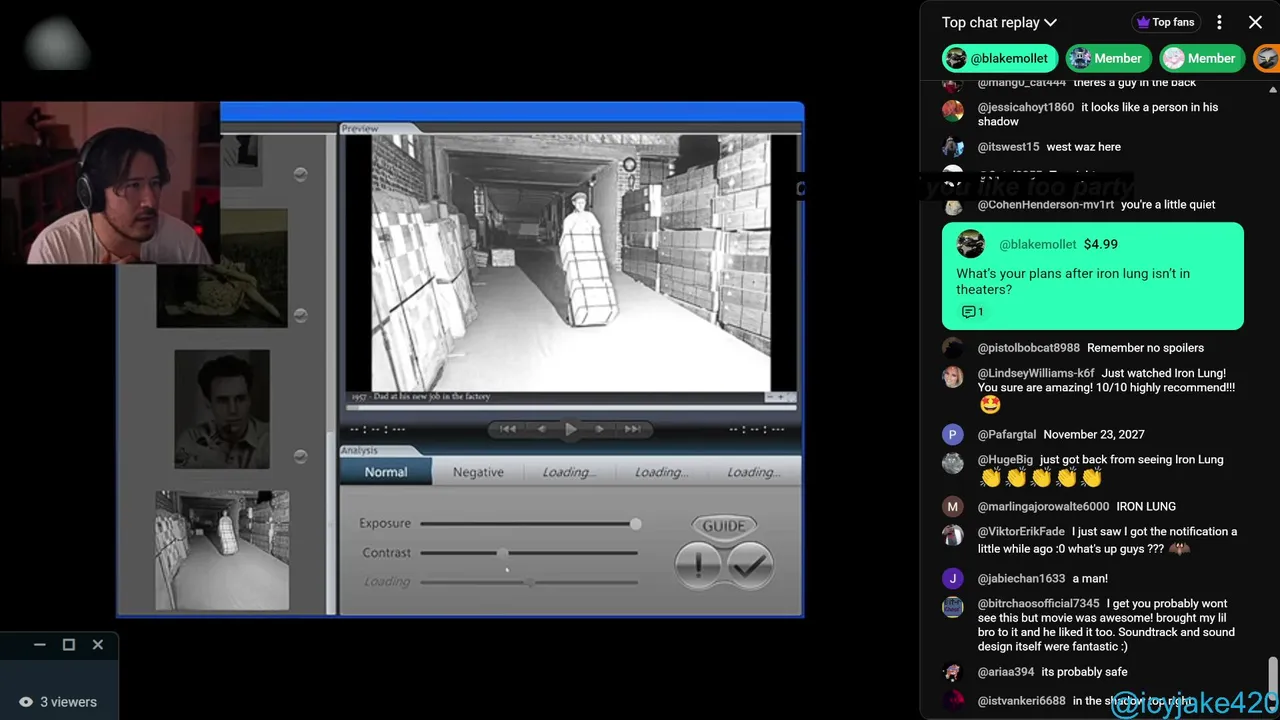The height and width of the screenshot is (720, 1280).
Task: Click the last Loading... analysis tab
Action: click(x=753, y=472)
